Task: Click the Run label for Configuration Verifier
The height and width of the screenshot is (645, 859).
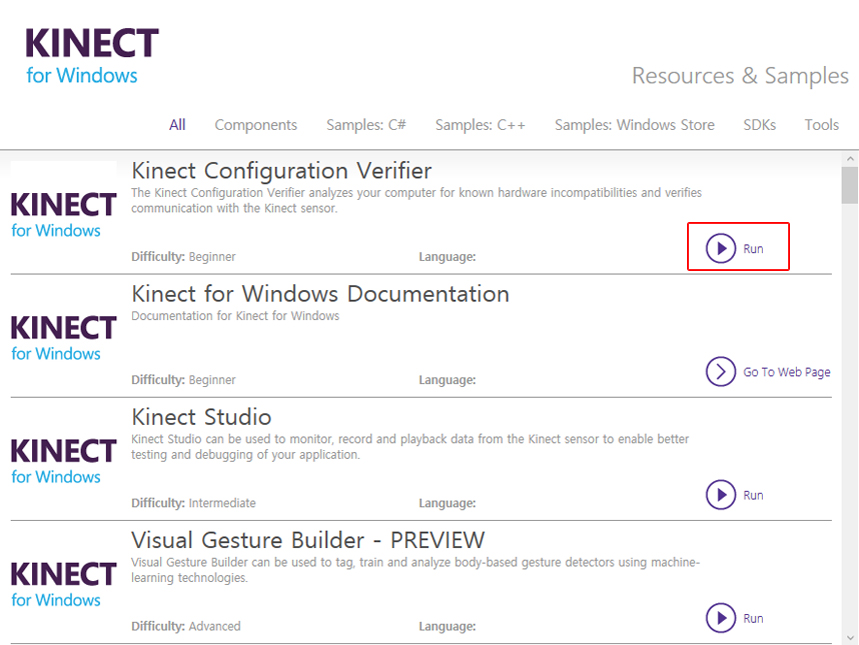Action: (753, 249)
